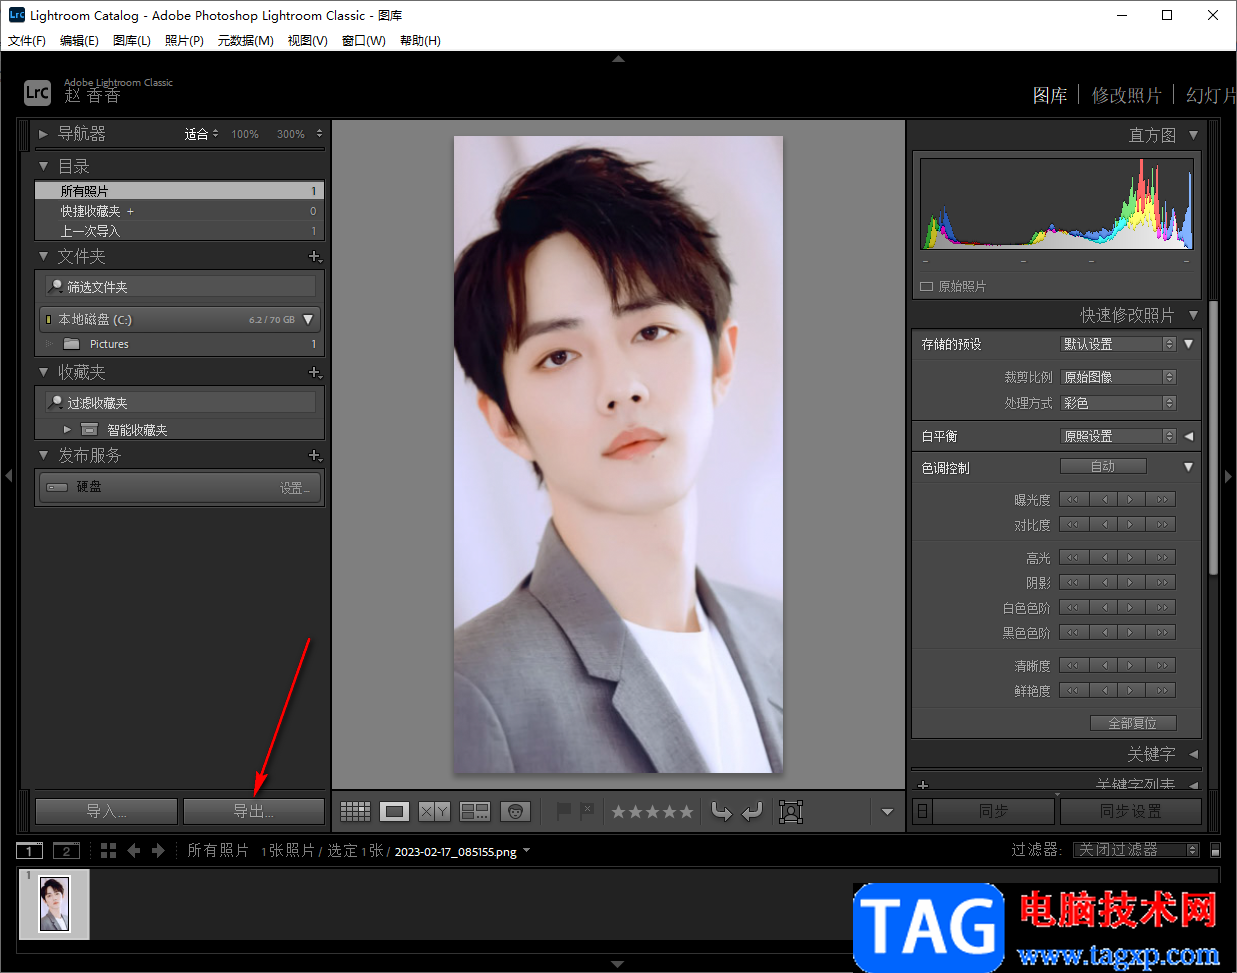Viewport: 1237px width, 973px height.
Task: Select photo thumbnail in filmstrip
Action: tap(54, 904)
